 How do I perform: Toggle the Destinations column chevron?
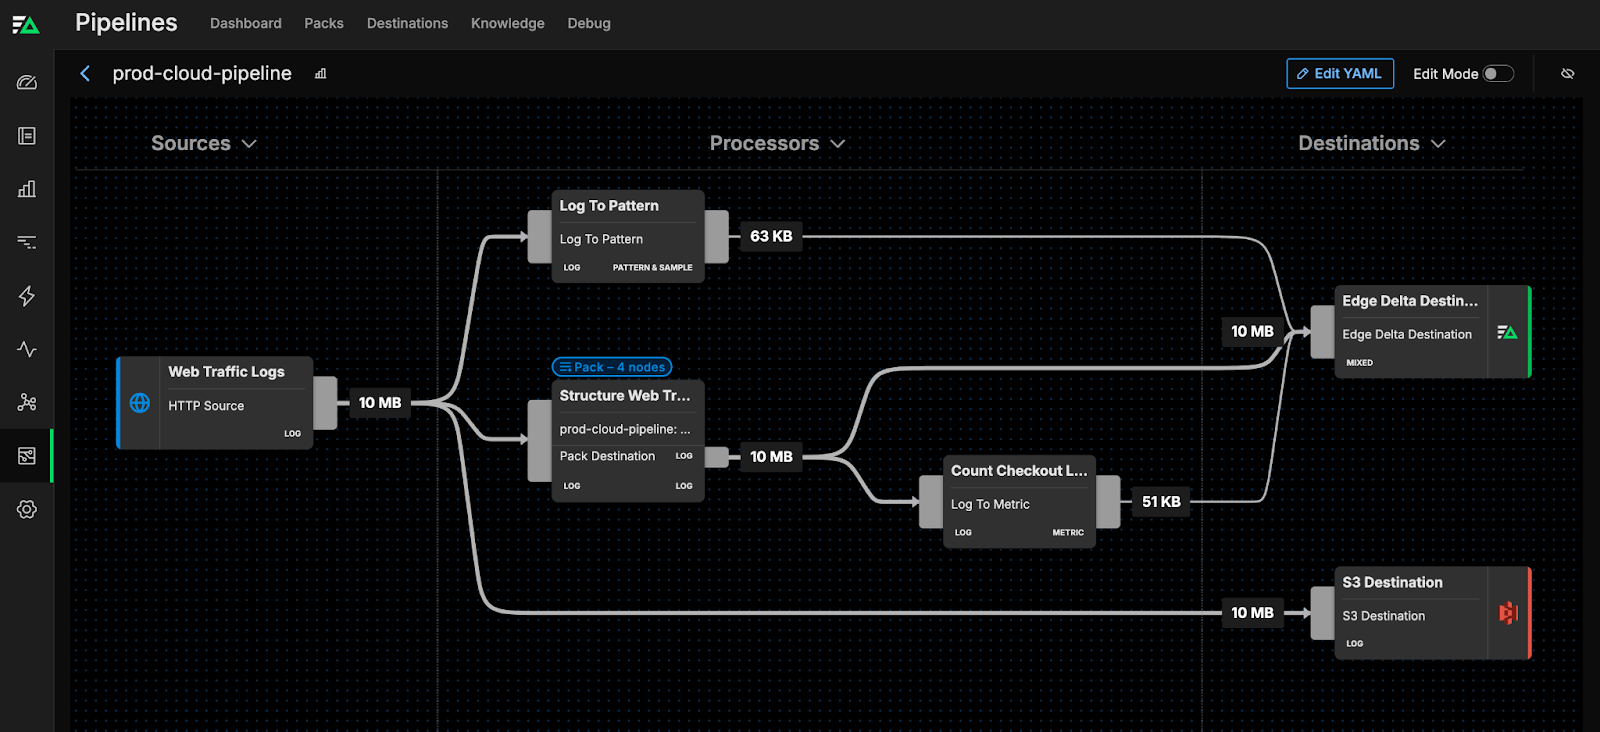pos(1438,144)
